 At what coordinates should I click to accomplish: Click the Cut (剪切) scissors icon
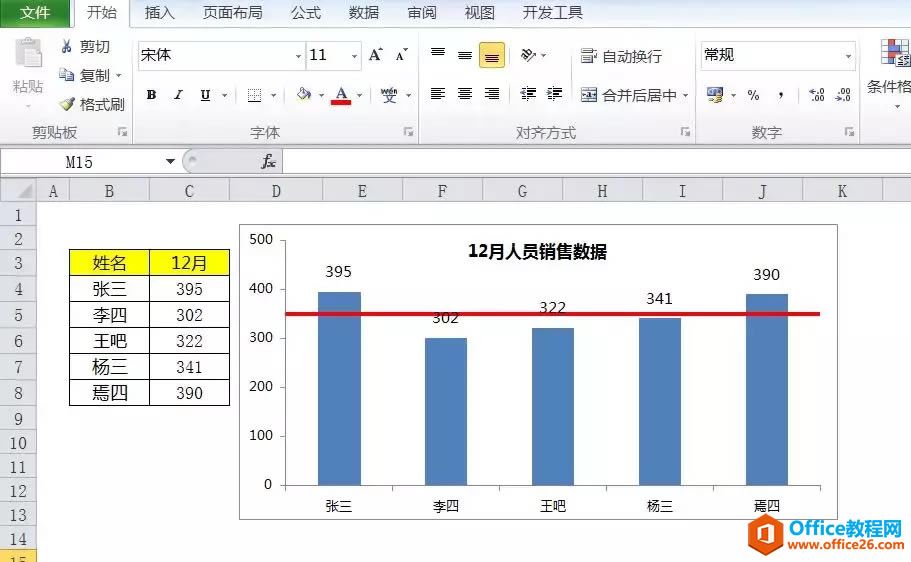66,46
